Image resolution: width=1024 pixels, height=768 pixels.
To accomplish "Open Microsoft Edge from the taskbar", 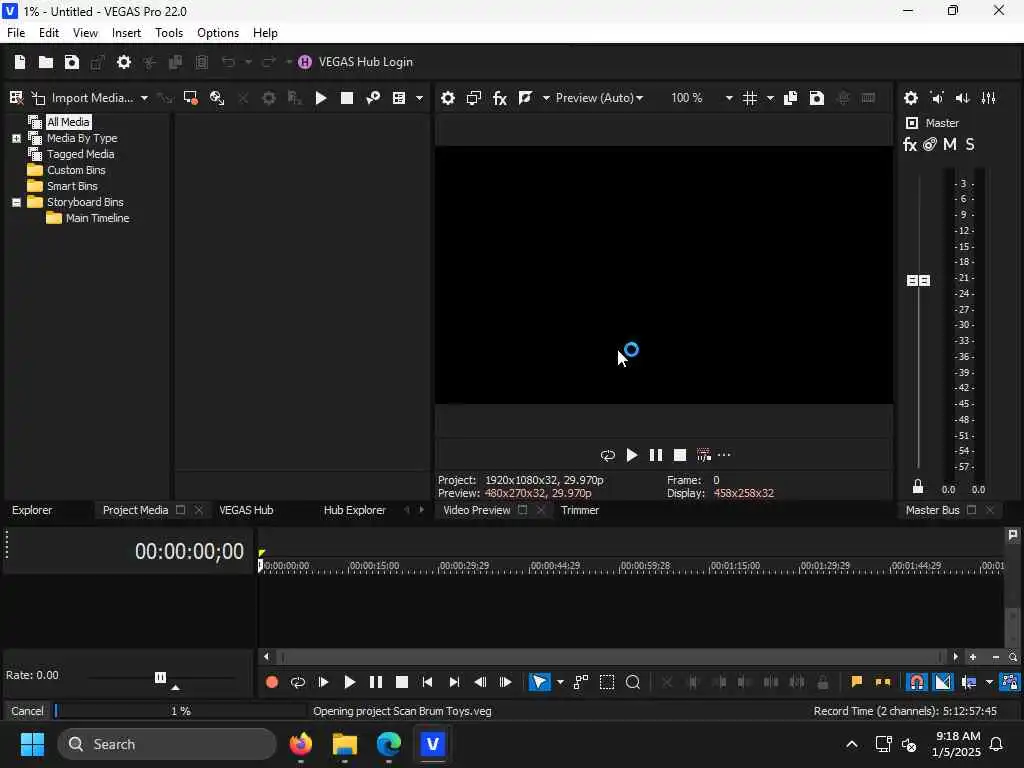I will tap(389, 744).
